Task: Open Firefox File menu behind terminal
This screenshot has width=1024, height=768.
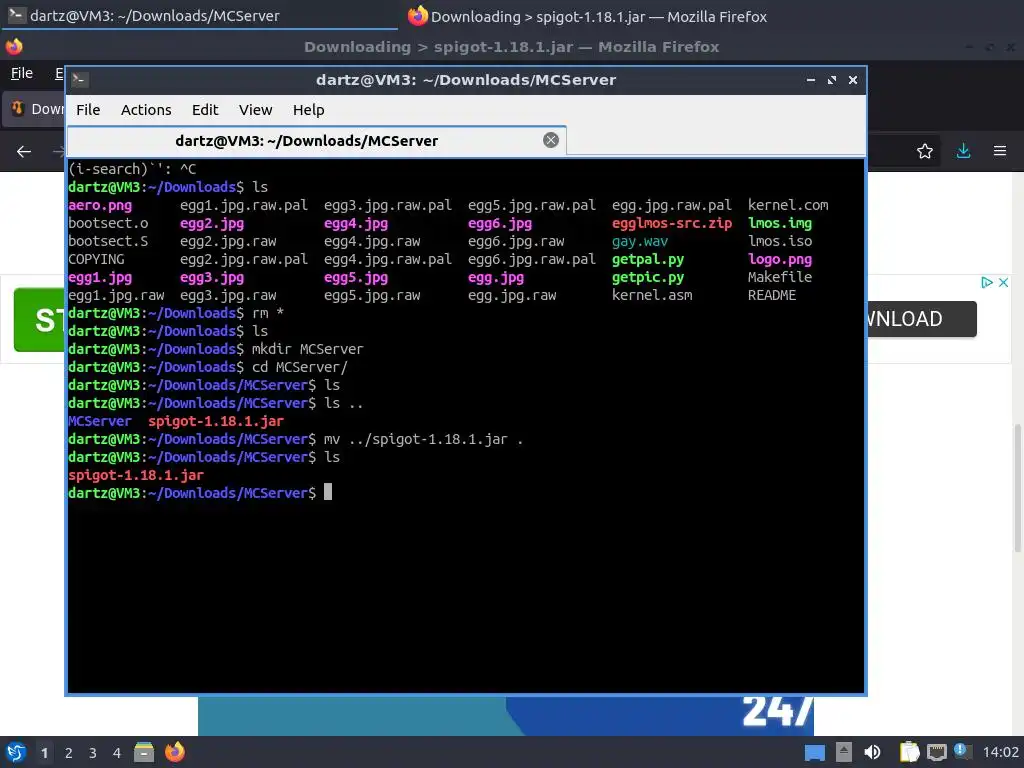Action: point(22,73)
